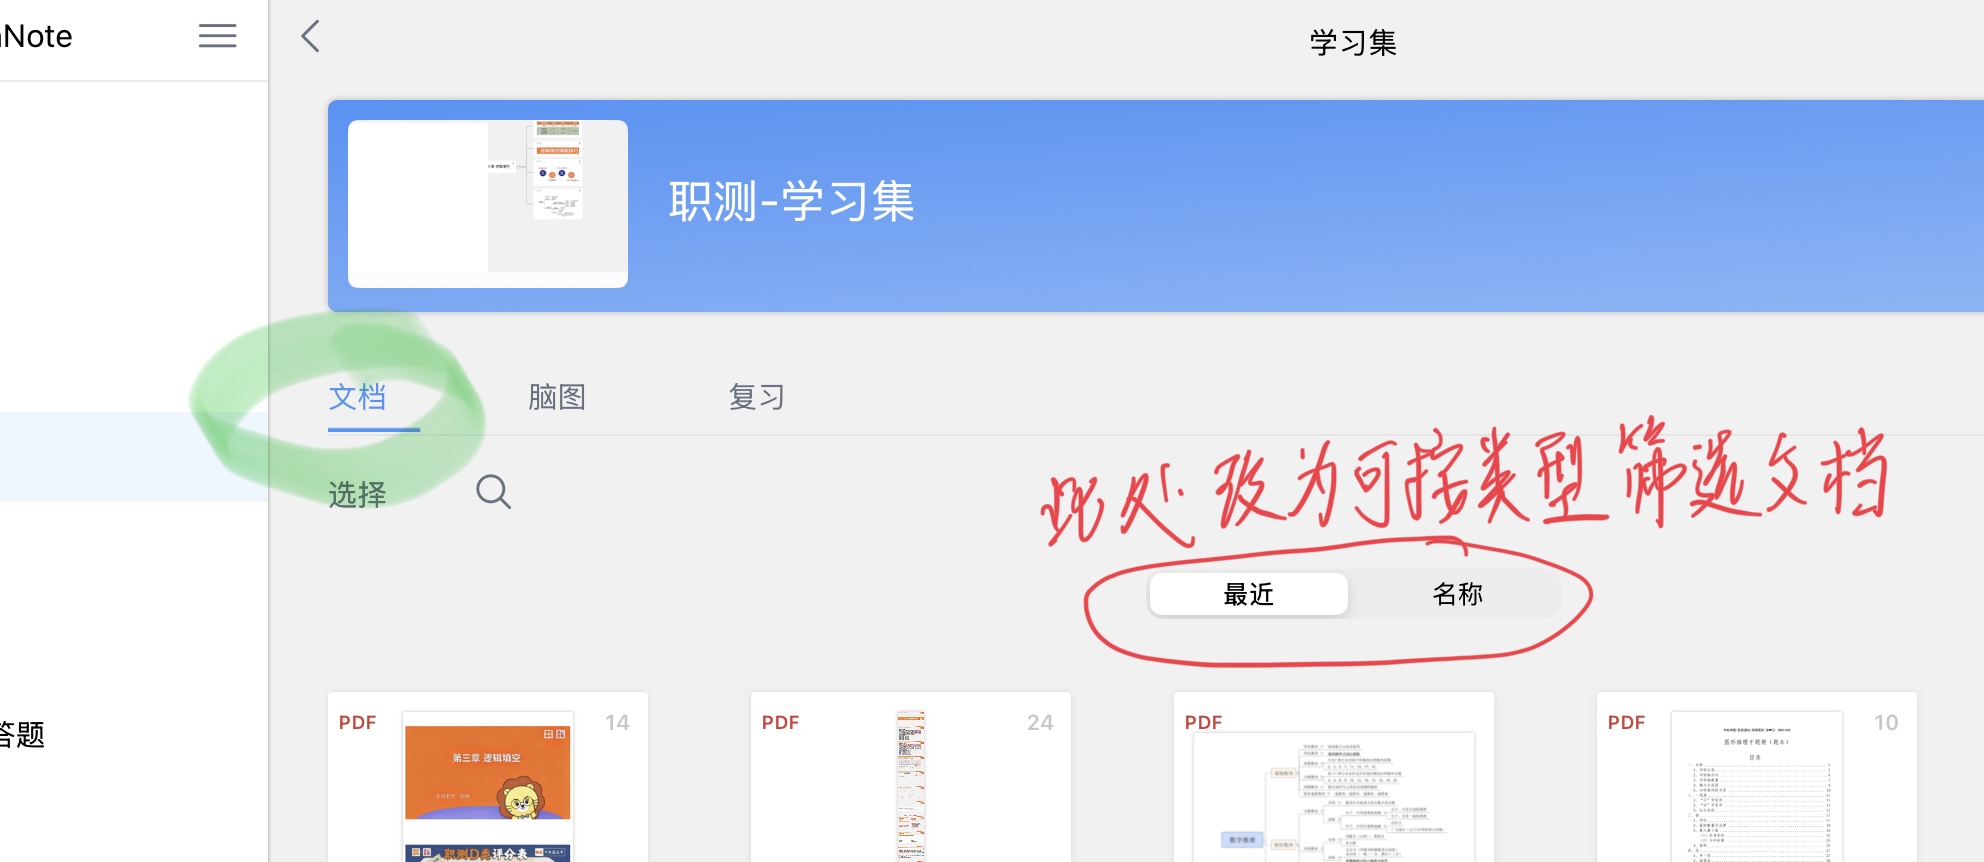Screen dimensions: 1984x862
Task: Click the 选择 button
Action: (x=357, y=494)
